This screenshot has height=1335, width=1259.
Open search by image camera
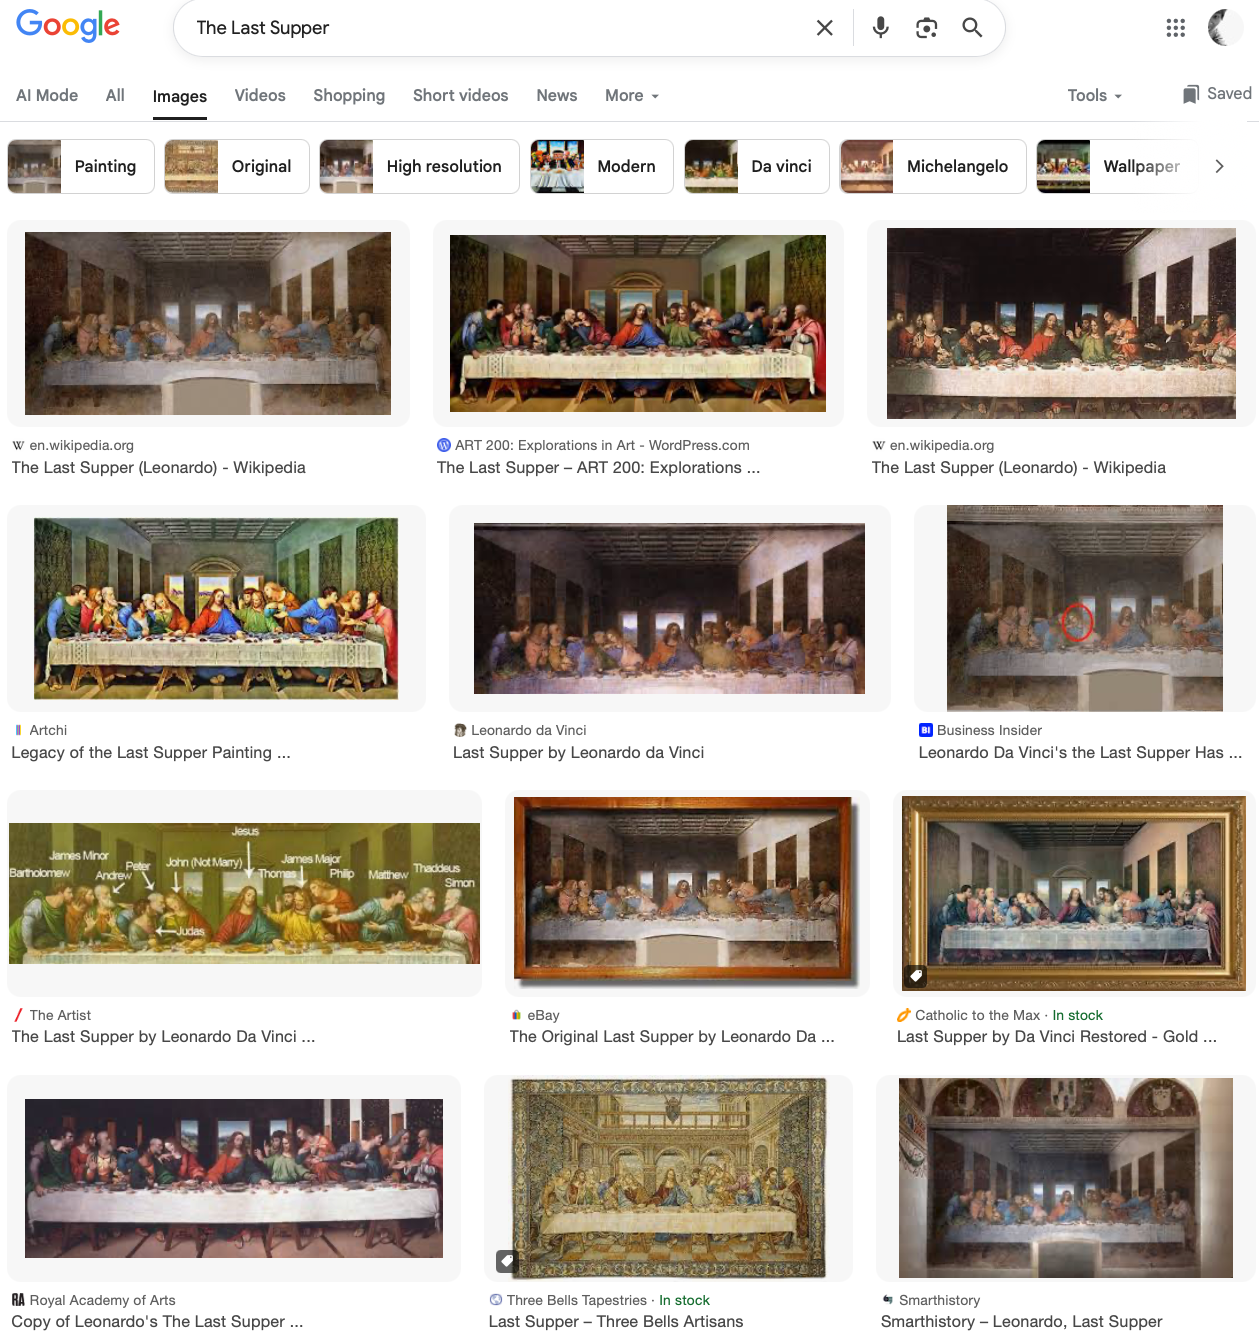pos(926,28)
